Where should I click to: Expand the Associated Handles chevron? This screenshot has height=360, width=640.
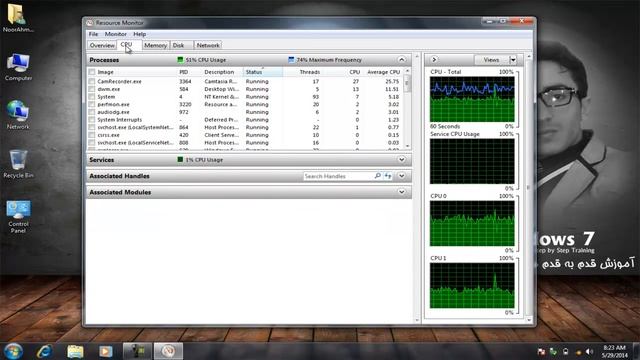(402, 176)
